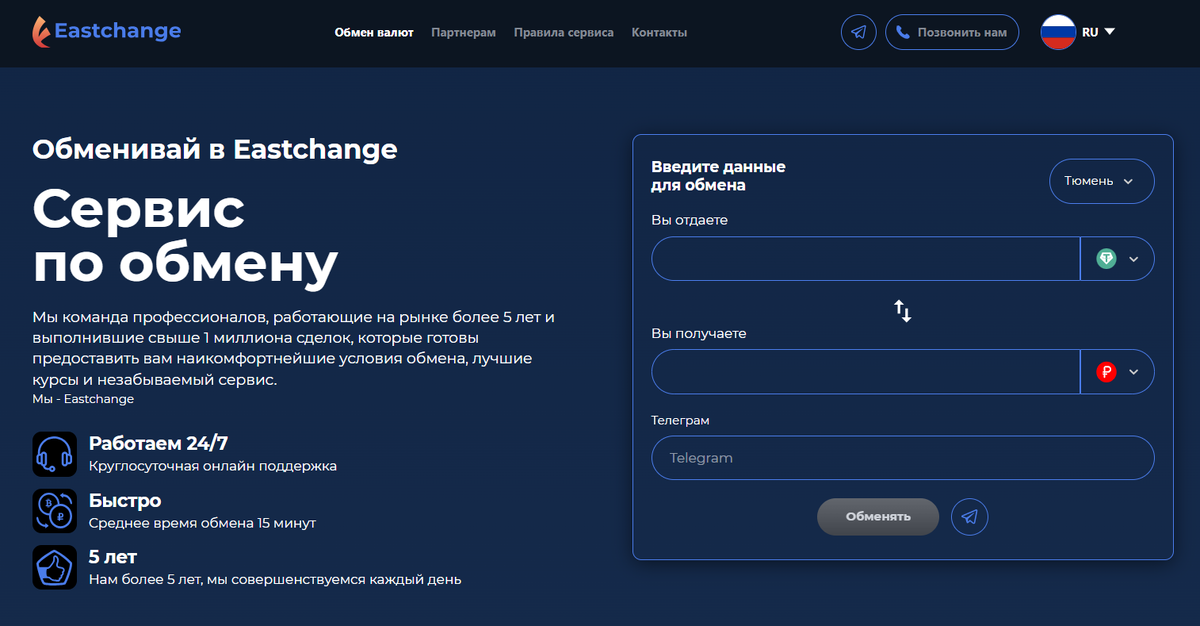
Task: Click the Обменять button
Action: tap(878, 517)
